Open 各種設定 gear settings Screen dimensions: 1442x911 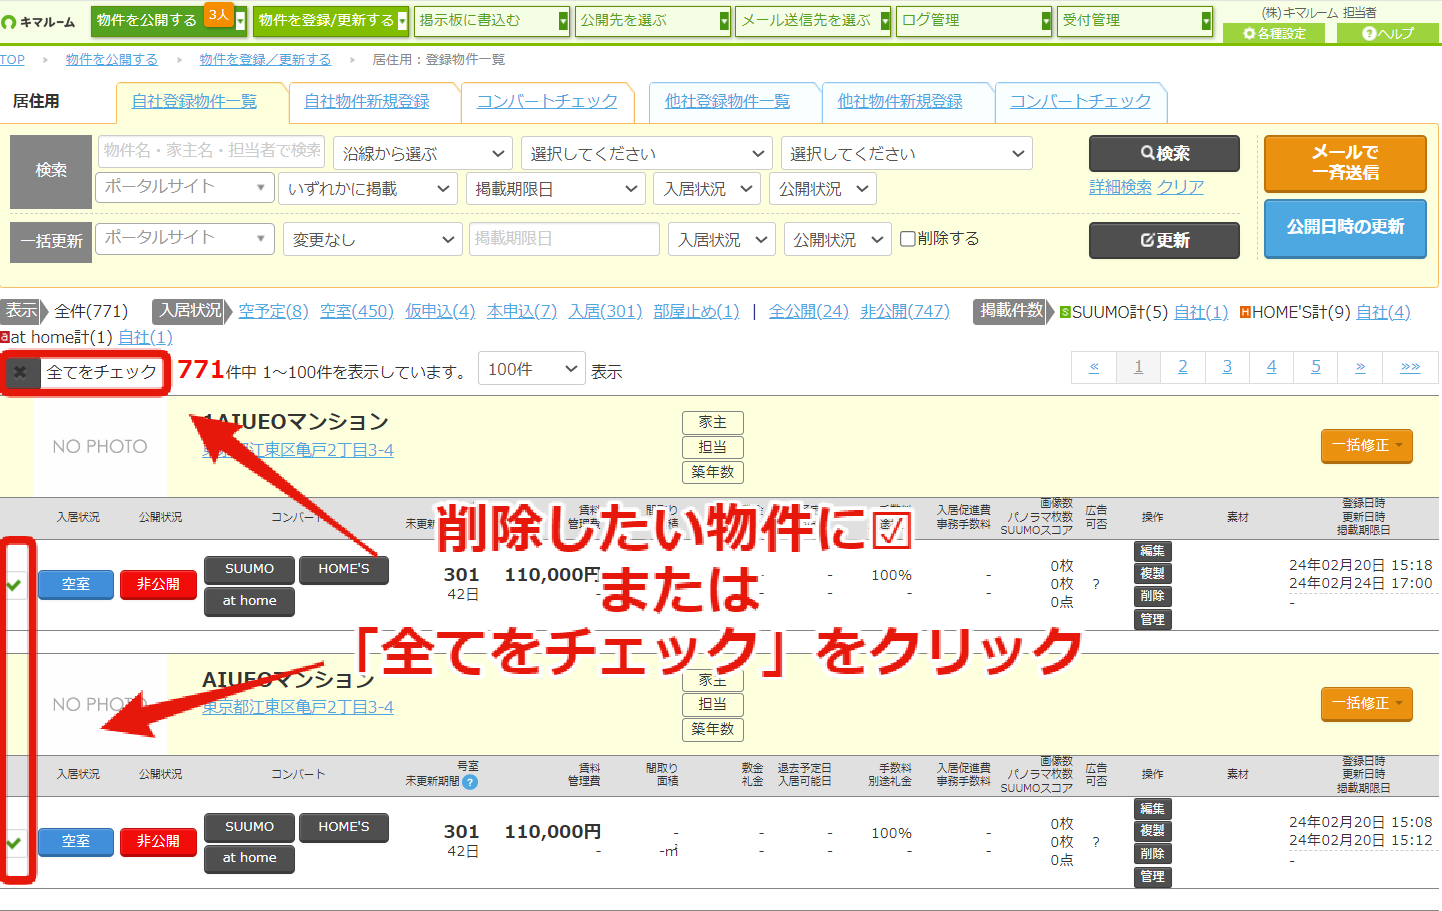pos(1274,33)
